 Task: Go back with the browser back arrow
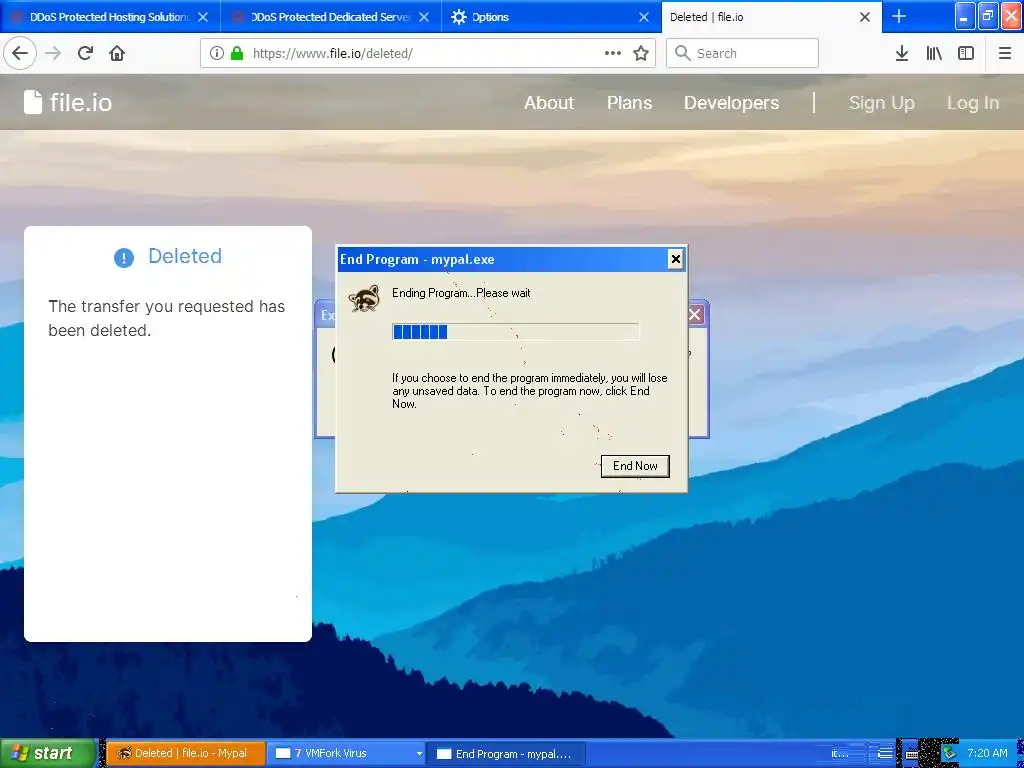point(20,54)
